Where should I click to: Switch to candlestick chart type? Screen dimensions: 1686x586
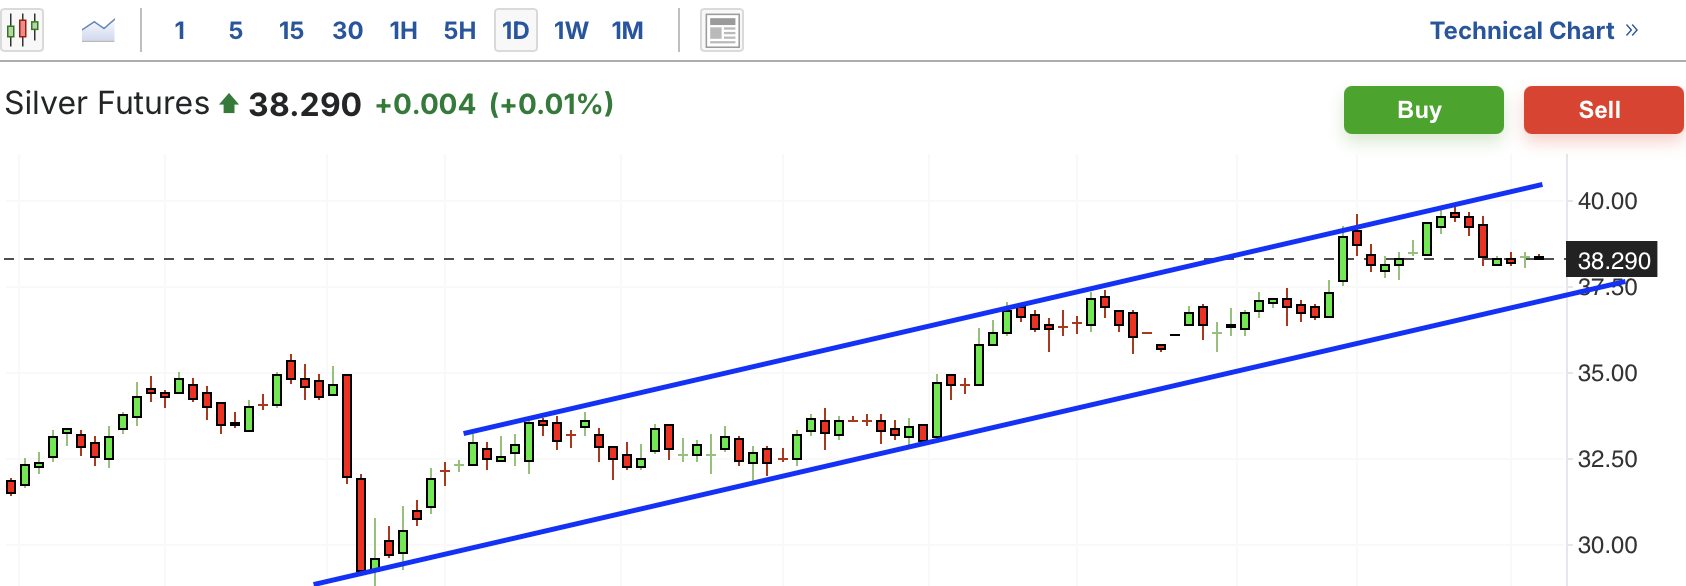point(22,30)
